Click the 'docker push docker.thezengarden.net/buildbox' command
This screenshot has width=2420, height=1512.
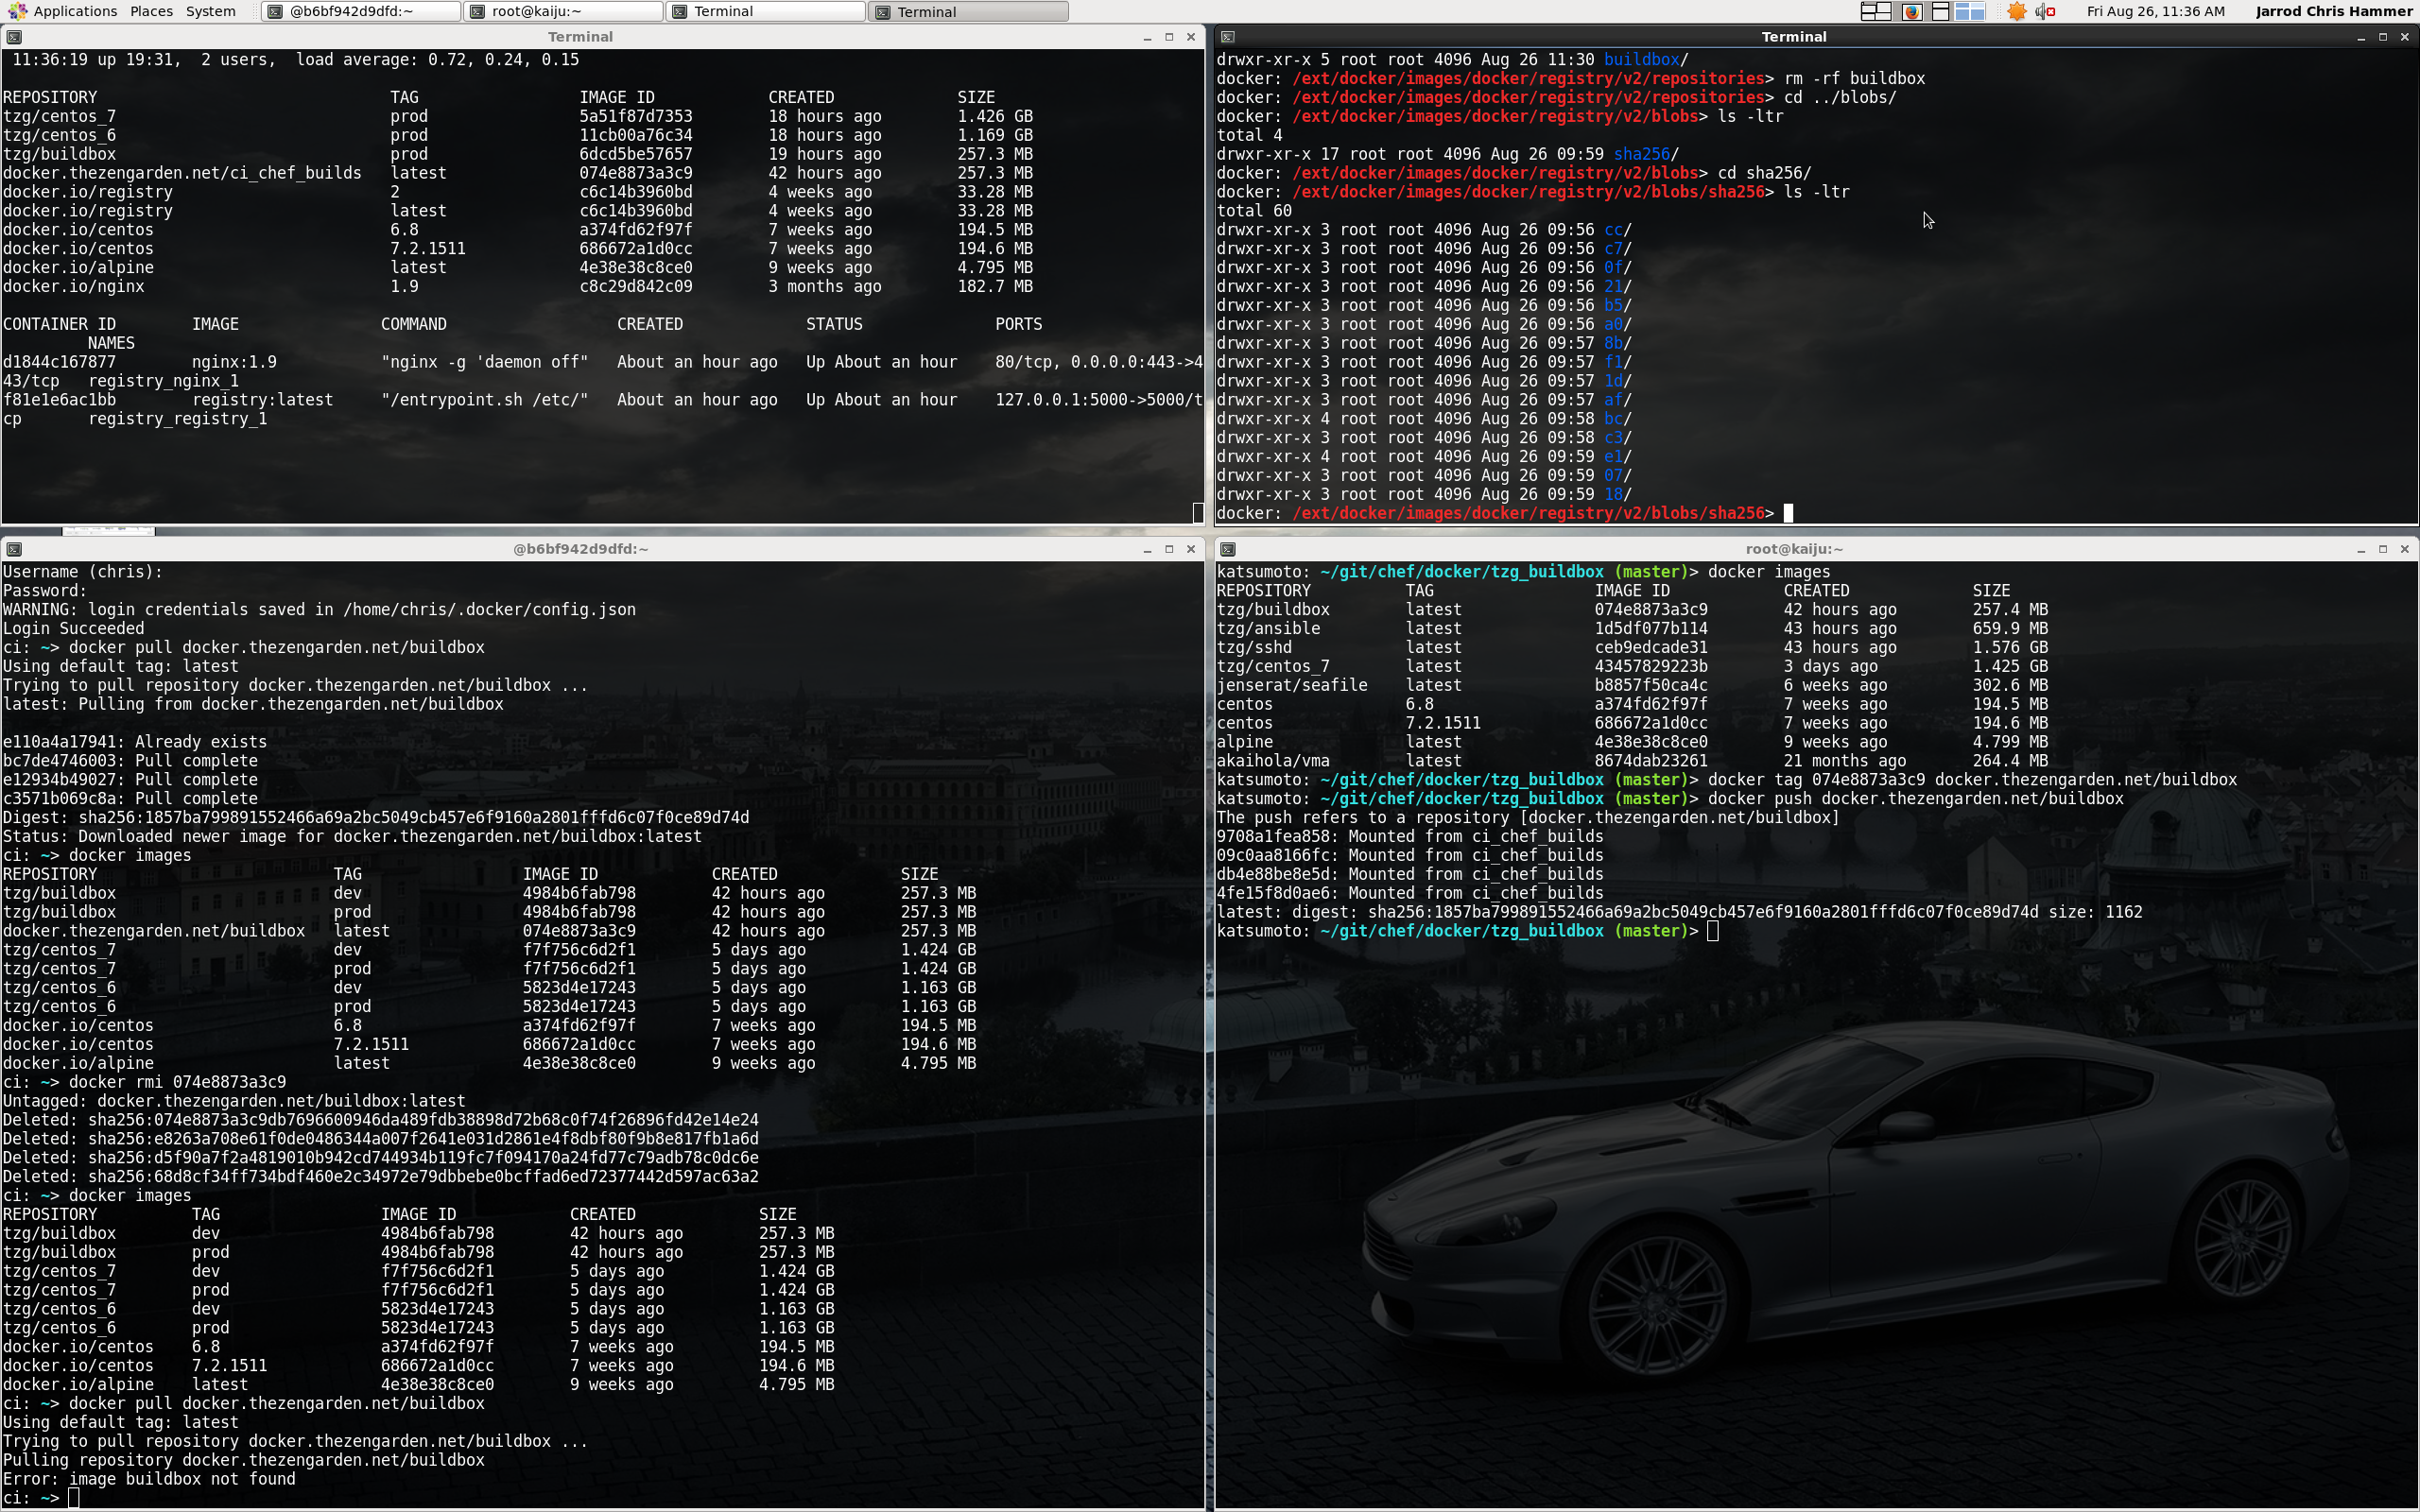click(1915, 799)
